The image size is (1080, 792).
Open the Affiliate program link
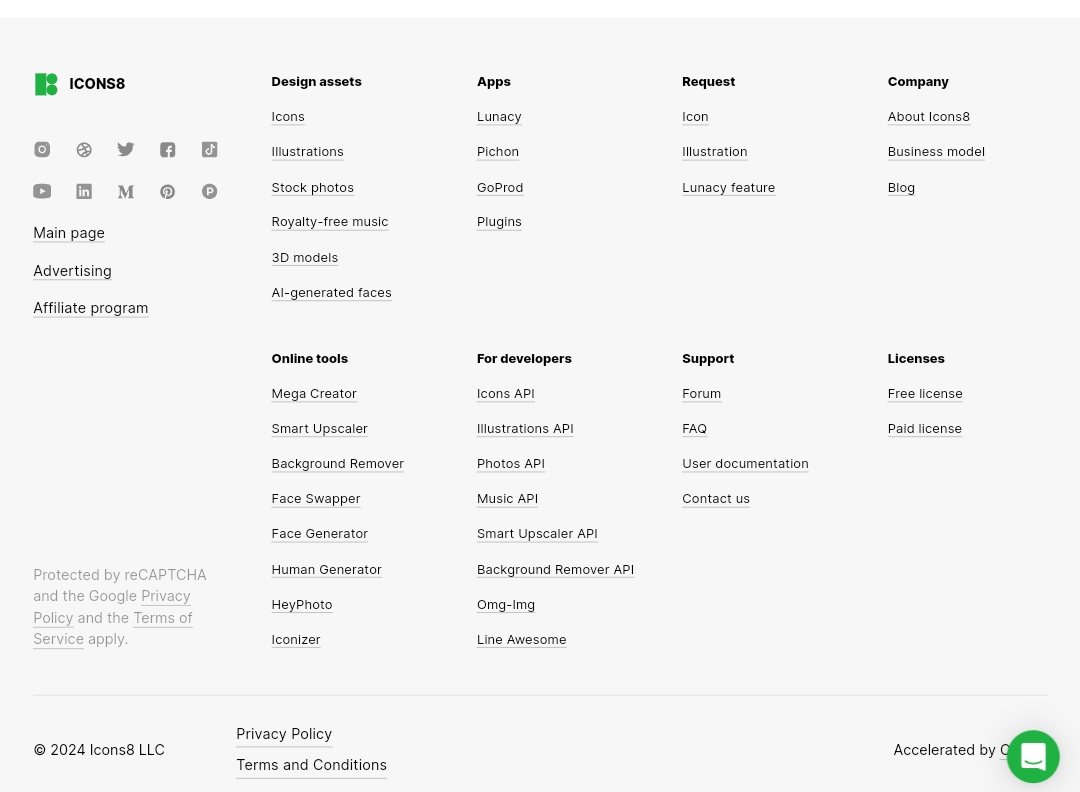[91, 308]
